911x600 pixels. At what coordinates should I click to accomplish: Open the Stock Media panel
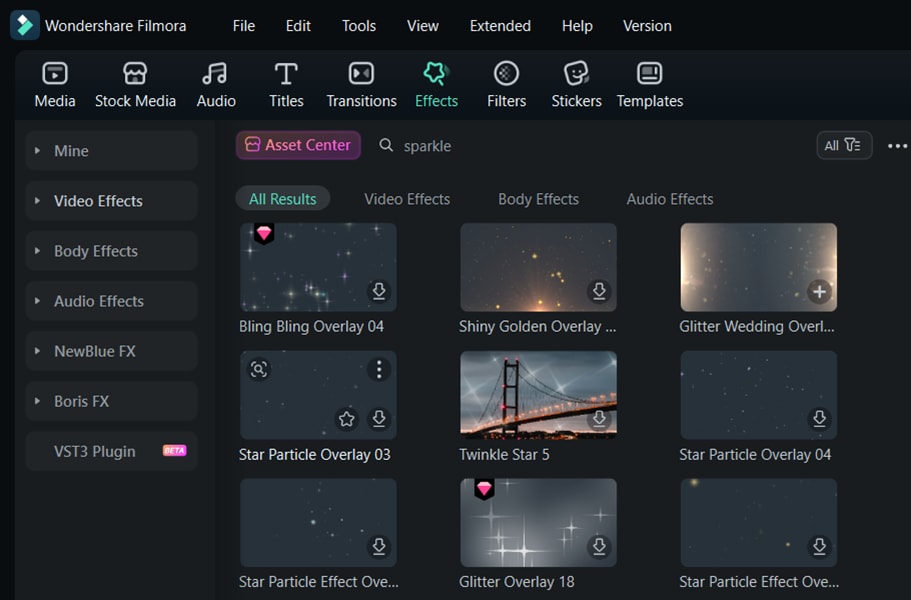pos(135,85)
